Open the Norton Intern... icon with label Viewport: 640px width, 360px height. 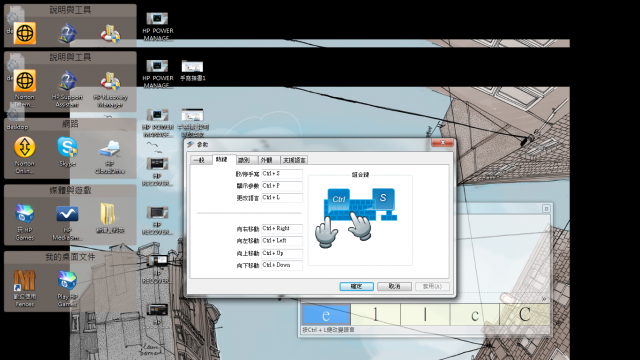coord(24,88)
